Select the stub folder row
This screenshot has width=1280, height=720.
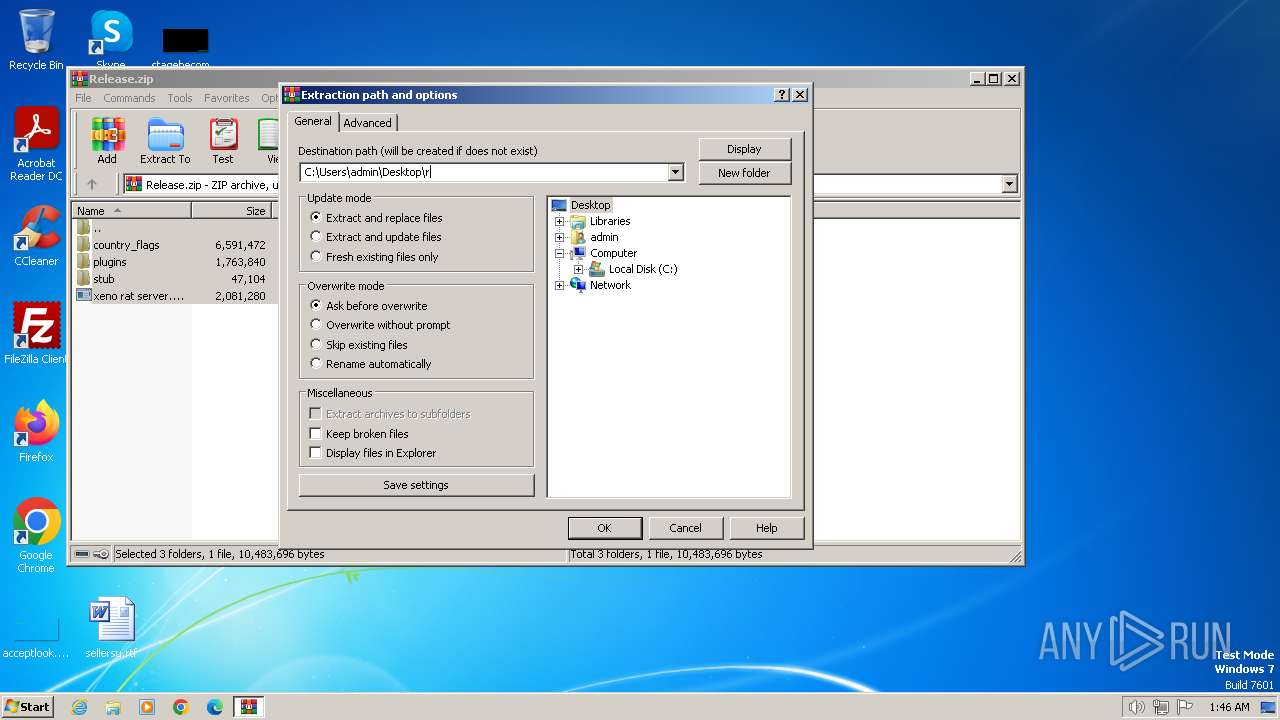[172, 279]
